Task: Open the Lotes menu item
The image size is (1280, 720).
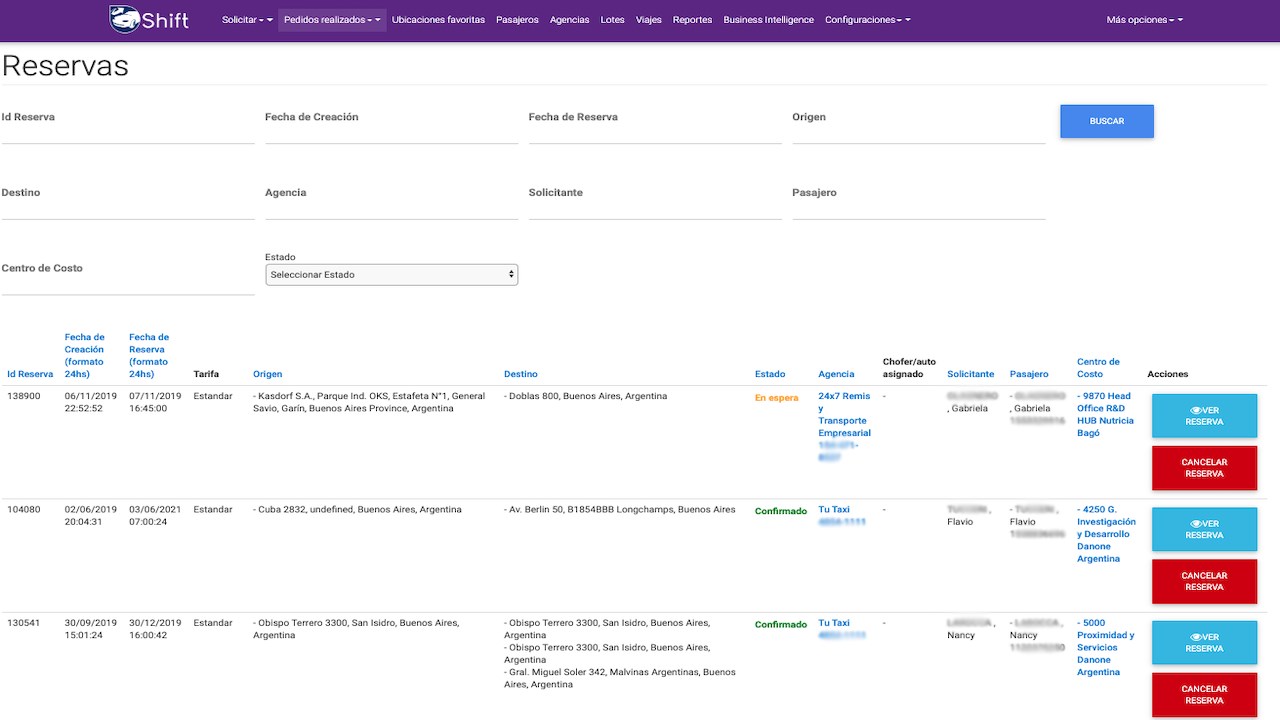Action: 613,20
